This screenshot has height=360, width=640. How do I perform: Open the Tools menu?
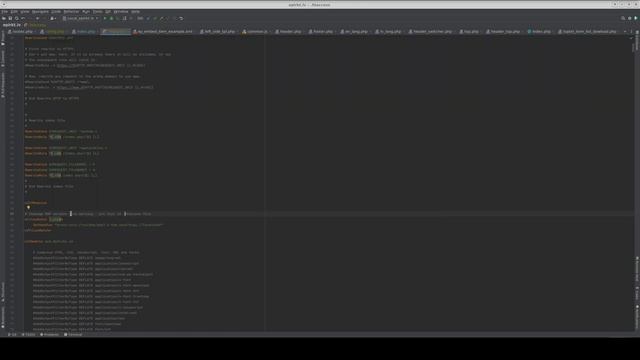(x=97, y=12)
